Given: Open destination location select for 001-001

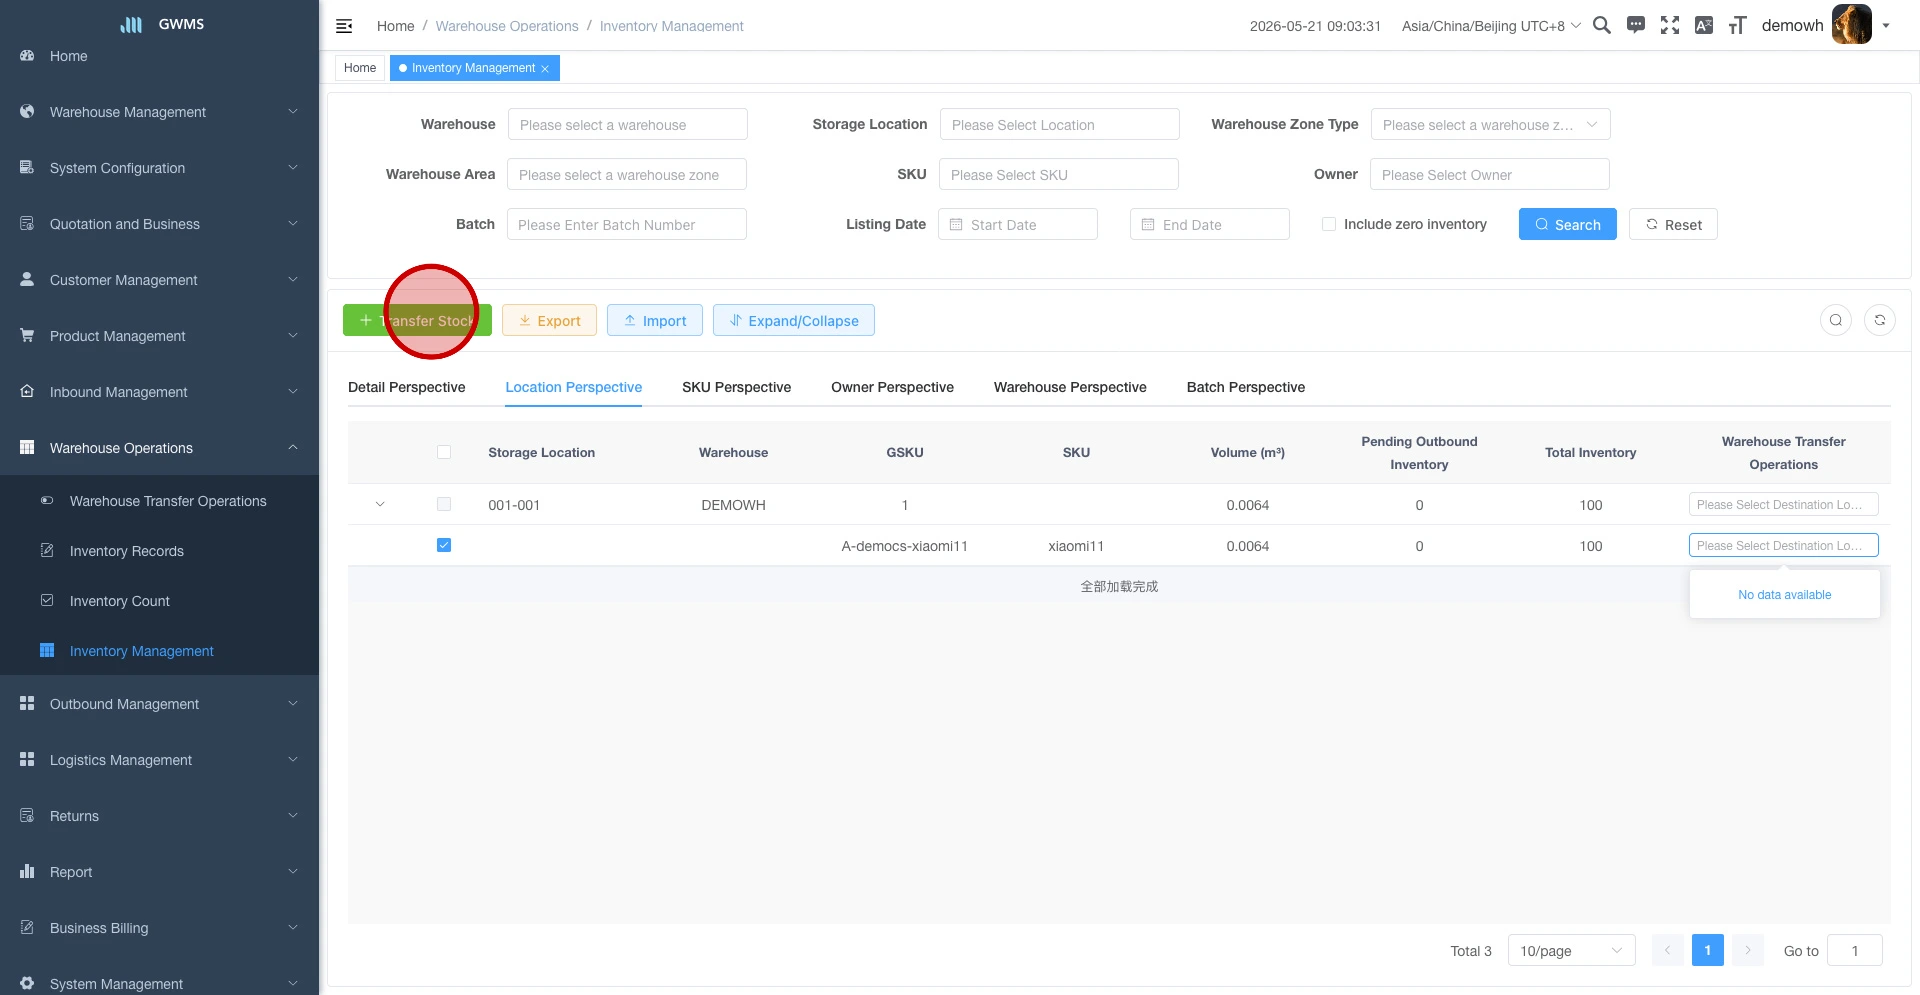Looking at the screenshot, I should [1783, 504].
